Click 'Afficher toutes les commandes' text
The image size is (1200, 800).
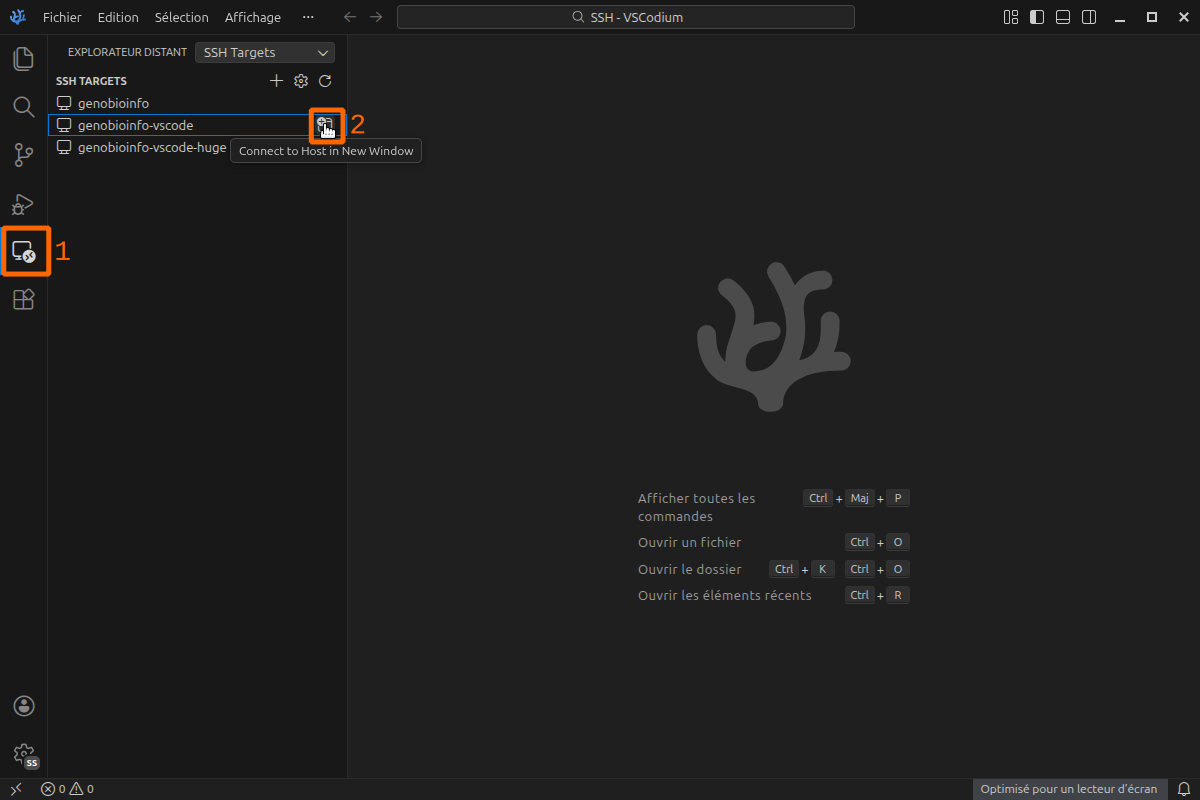pyautogui.click(x=697, y=507)
